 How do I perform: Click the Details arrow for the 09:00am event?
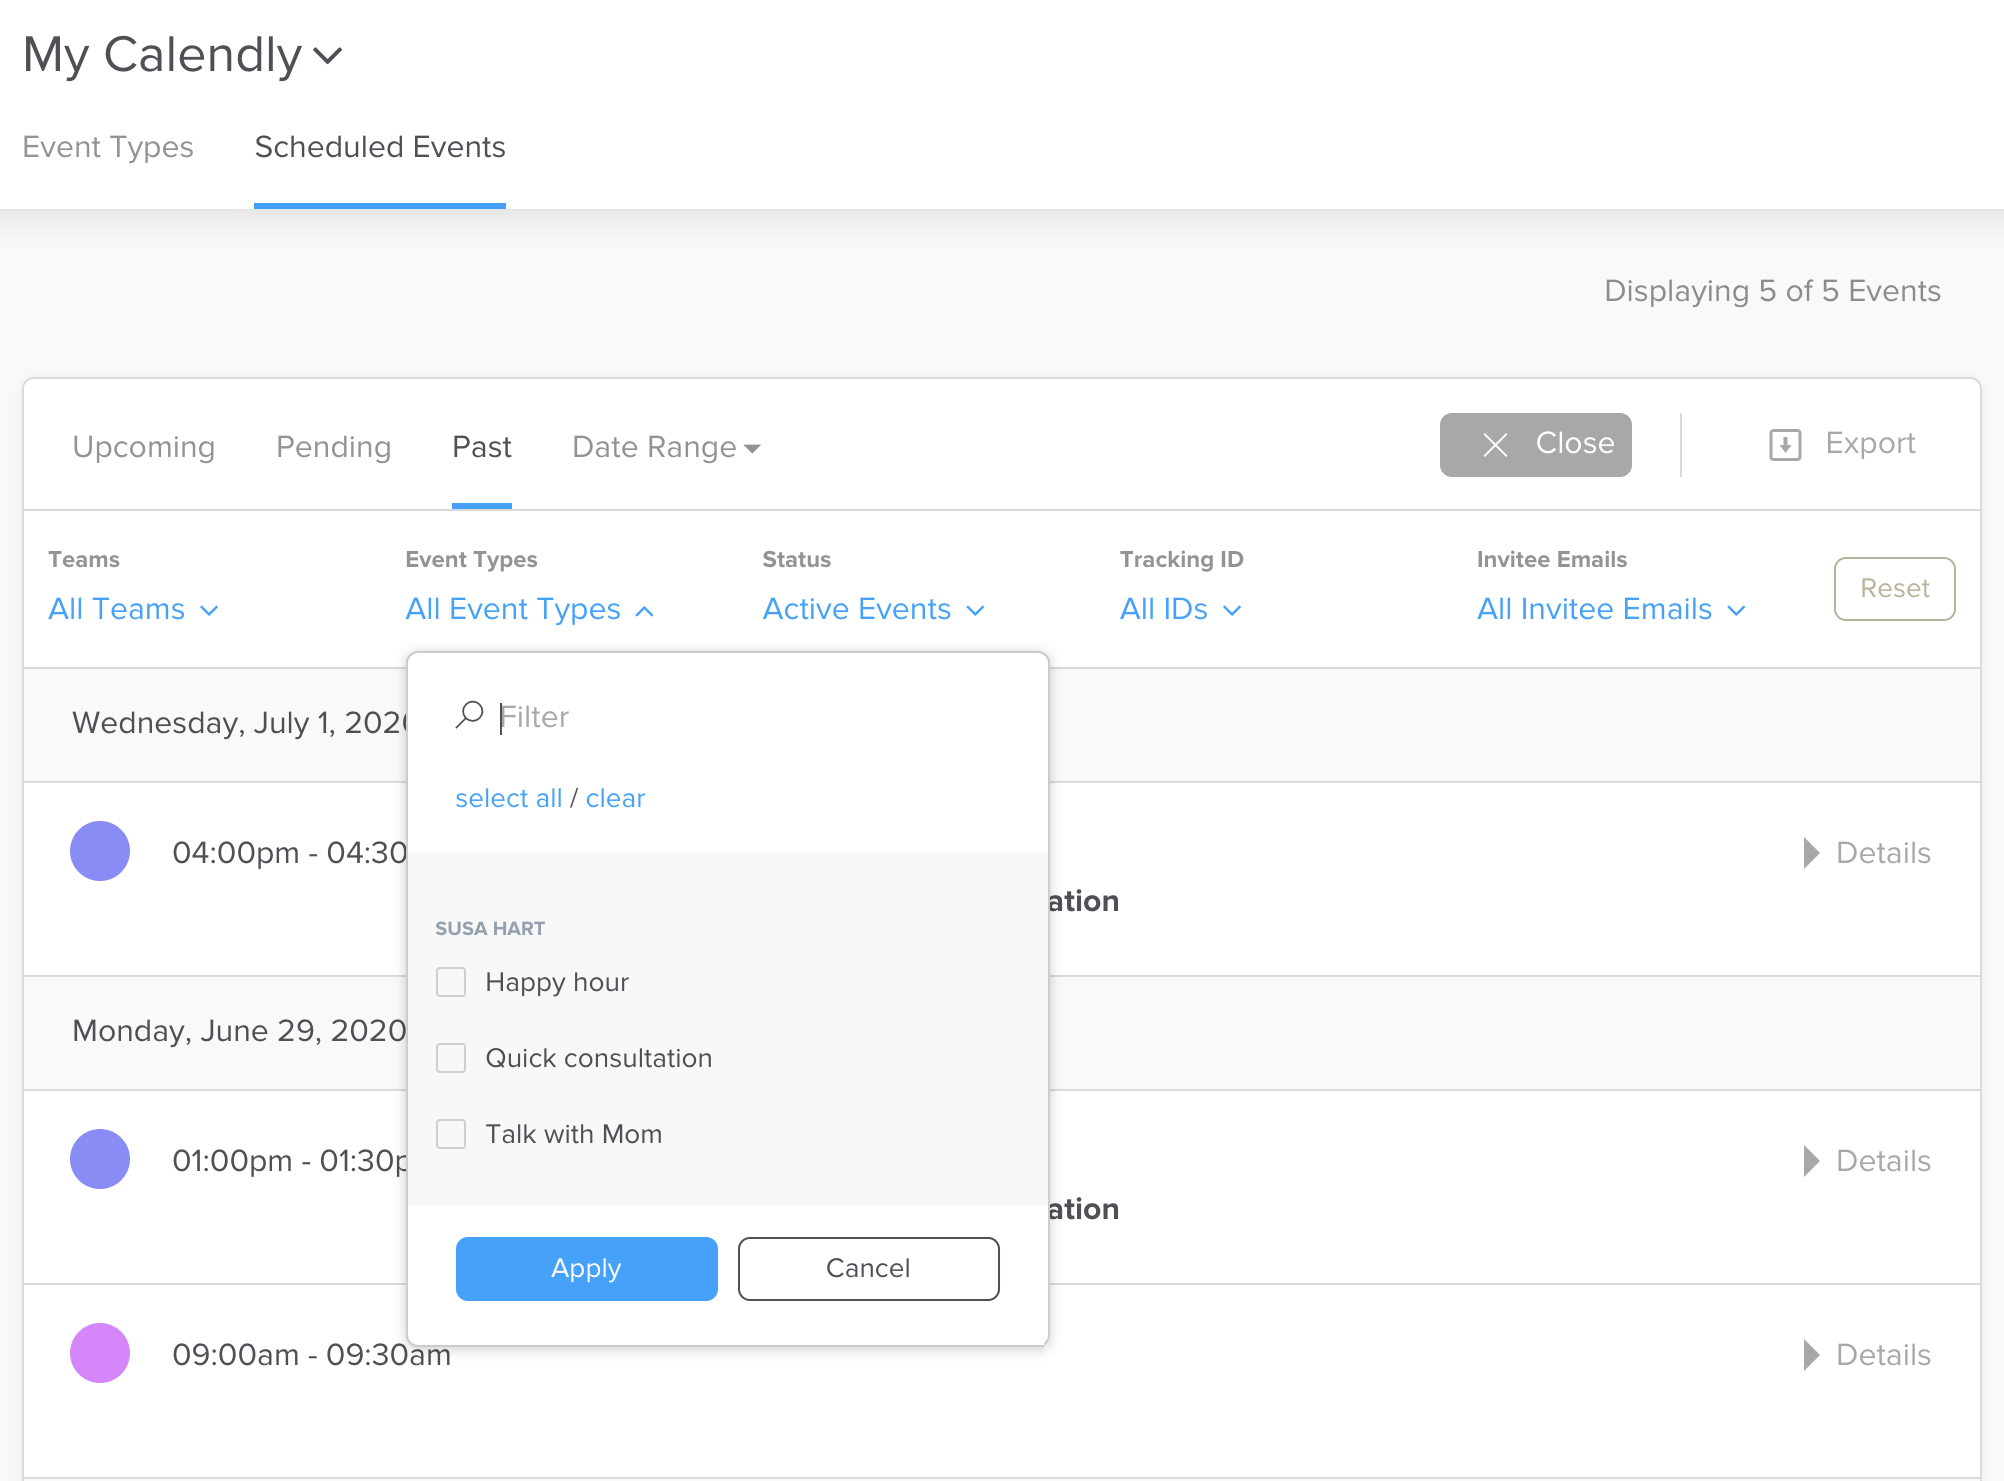point(1810,1354)
